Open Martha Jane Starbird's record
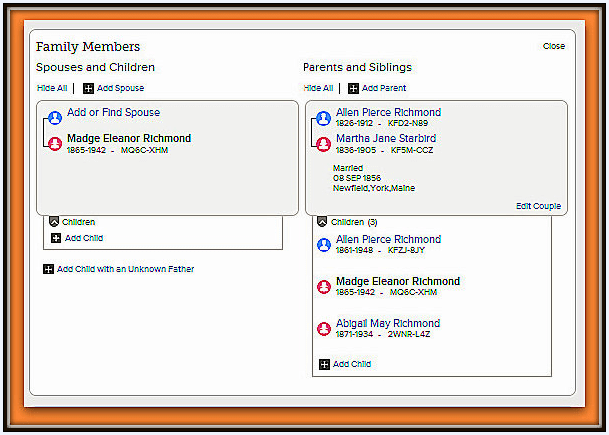 [x=386, y=138]
